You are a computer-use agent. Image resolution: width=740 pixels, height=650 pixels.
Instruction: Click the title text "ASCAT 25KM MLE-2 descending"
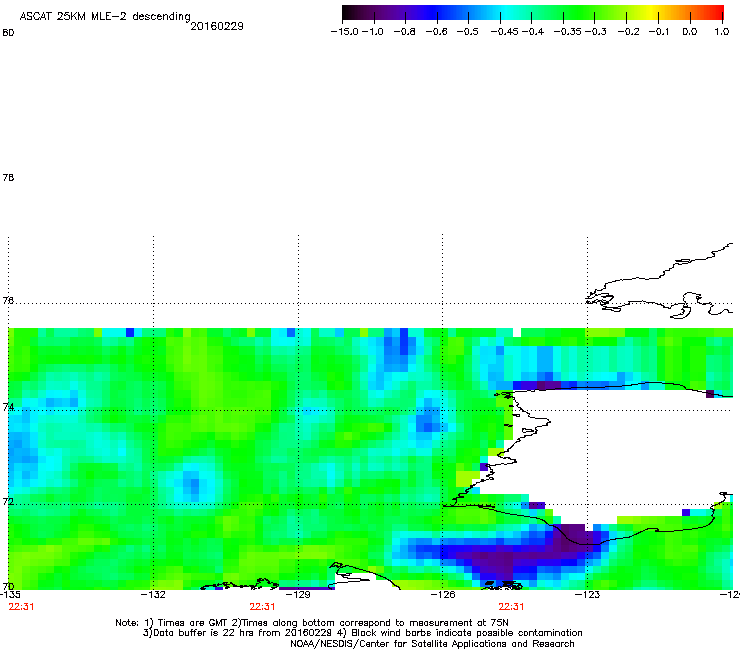tap(105, 17)
